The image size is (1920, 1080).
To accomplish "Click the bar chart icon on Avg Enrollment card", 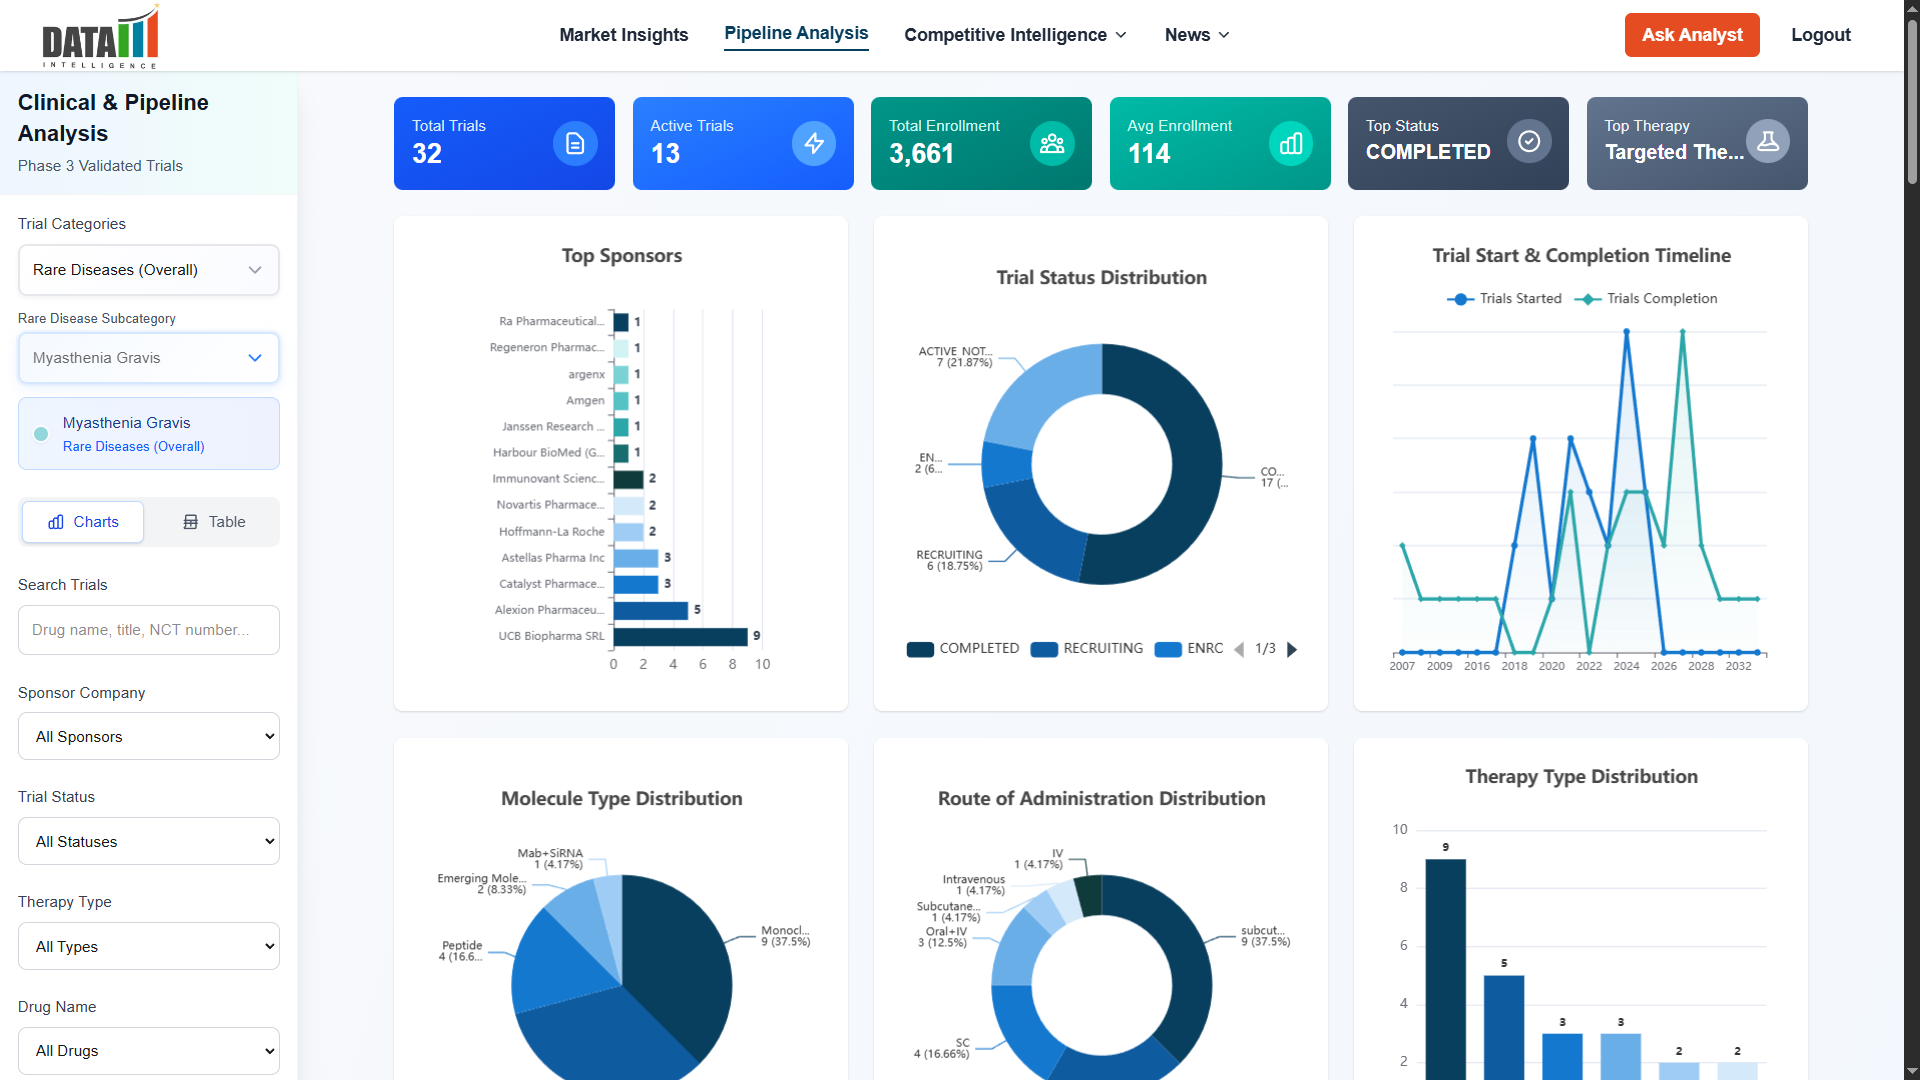I will click(x=1290, y=143).
